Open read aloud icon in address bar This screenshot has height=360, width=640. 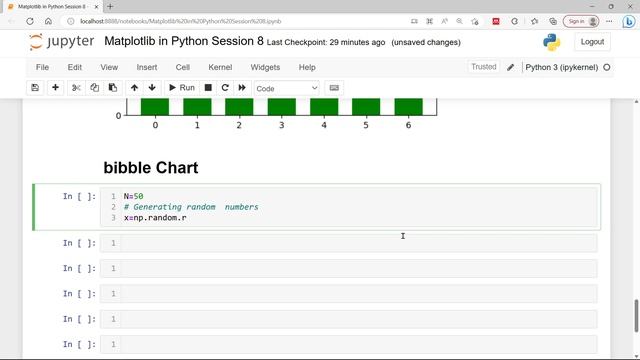point(444,21)
